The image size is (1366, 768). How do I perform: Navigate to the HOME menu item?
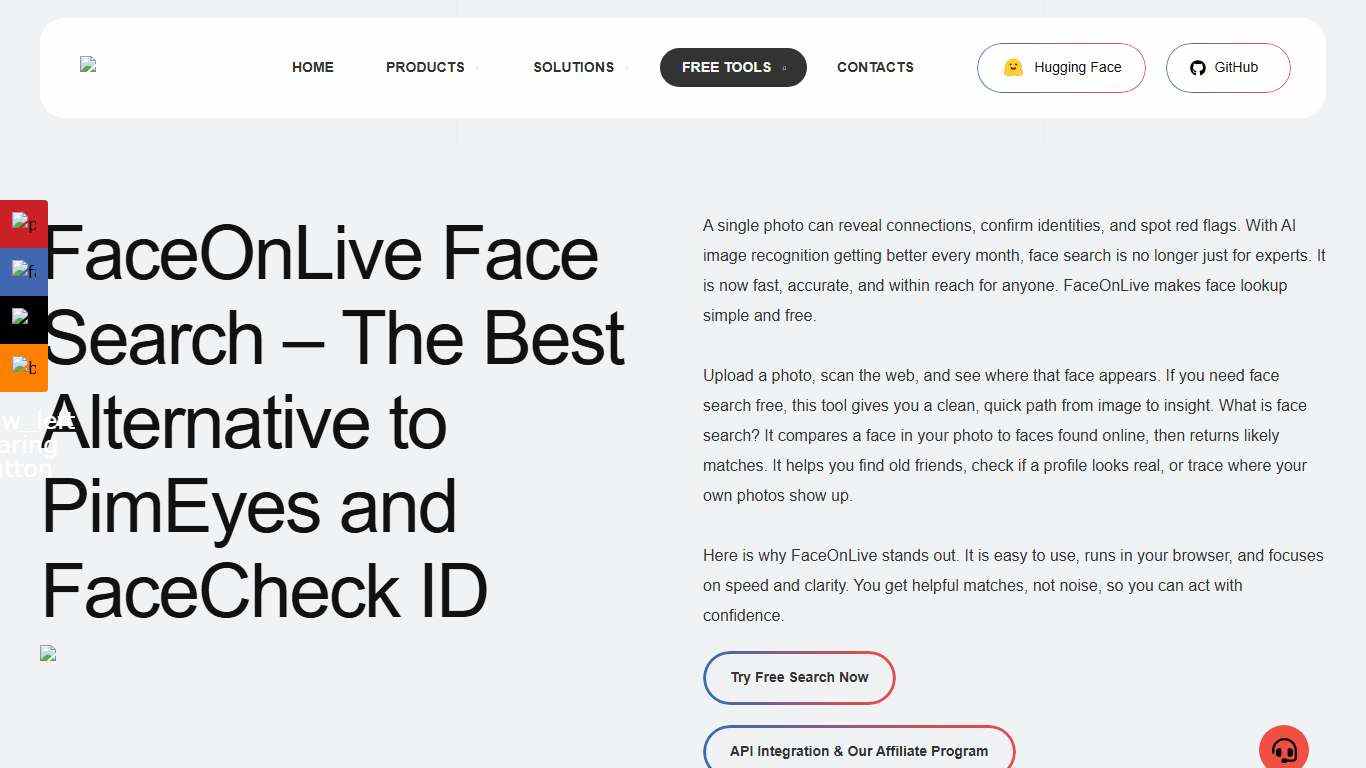pos(312,67)
